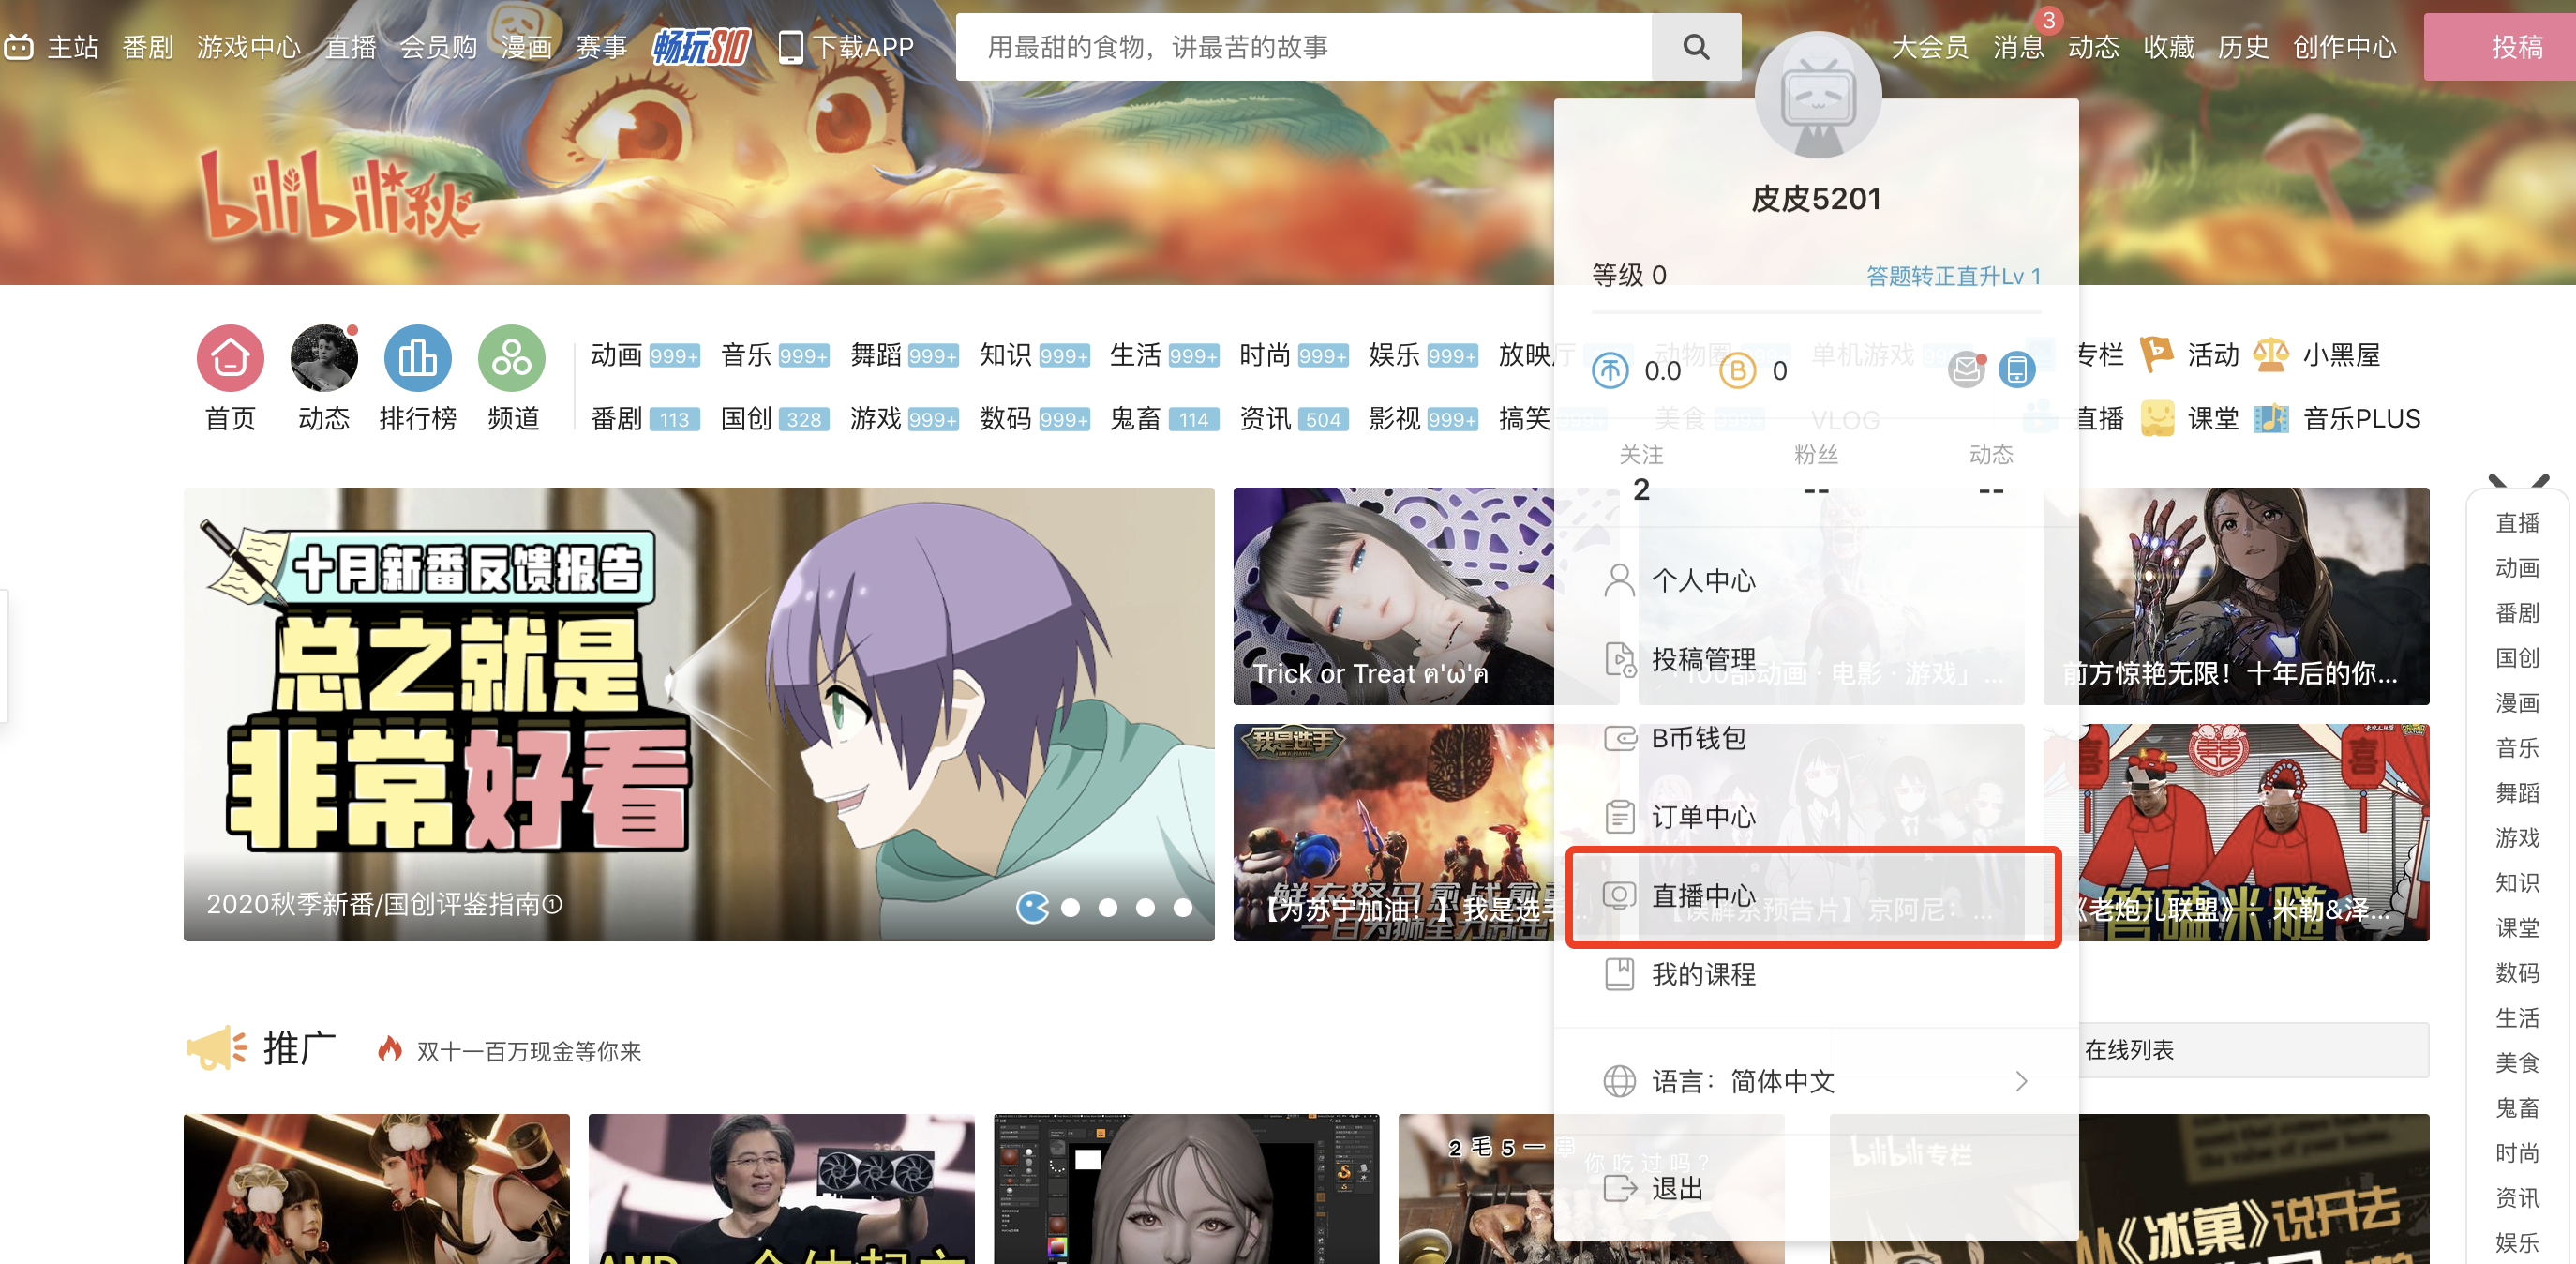Image resolution: width=2576 pixels, height=1264 pixels.
Task: Click the 双十一百万现金等你来 promo link
Action: [529, 1051]
